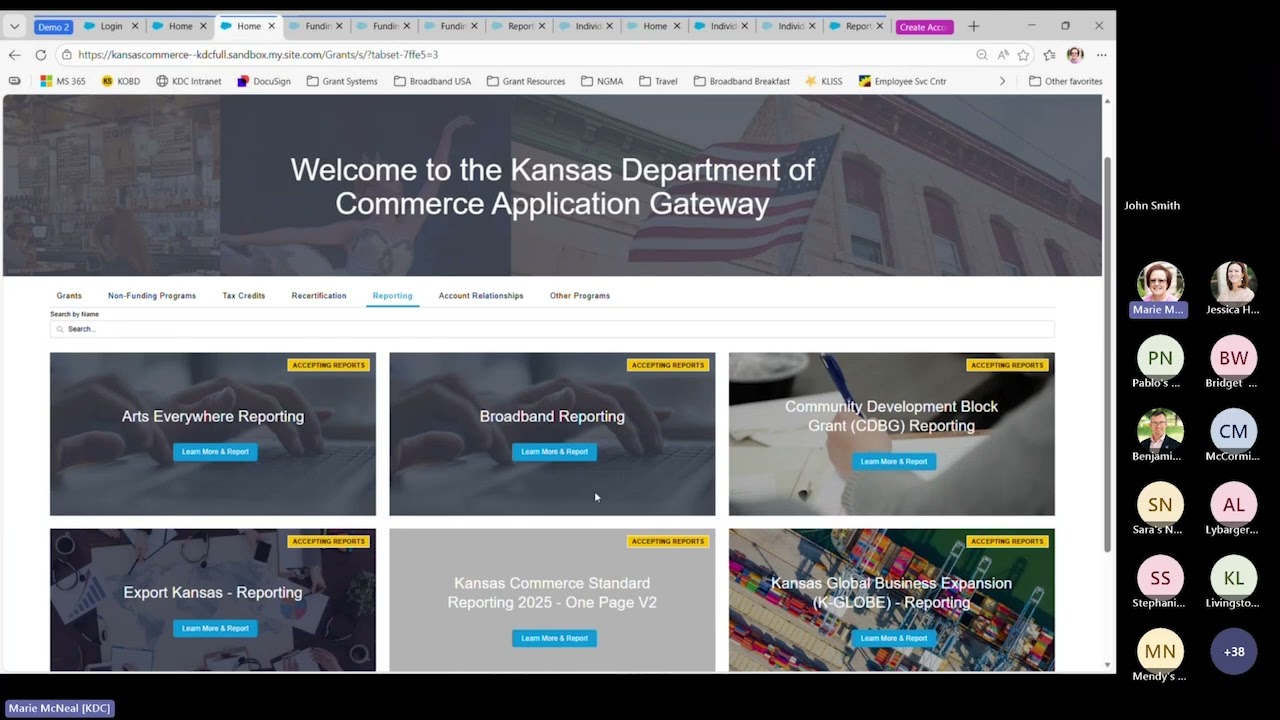Screen dimensions: 1280x720
Task: Click Learn More & Report for Standard Reporting 2025
Action: 554,638
